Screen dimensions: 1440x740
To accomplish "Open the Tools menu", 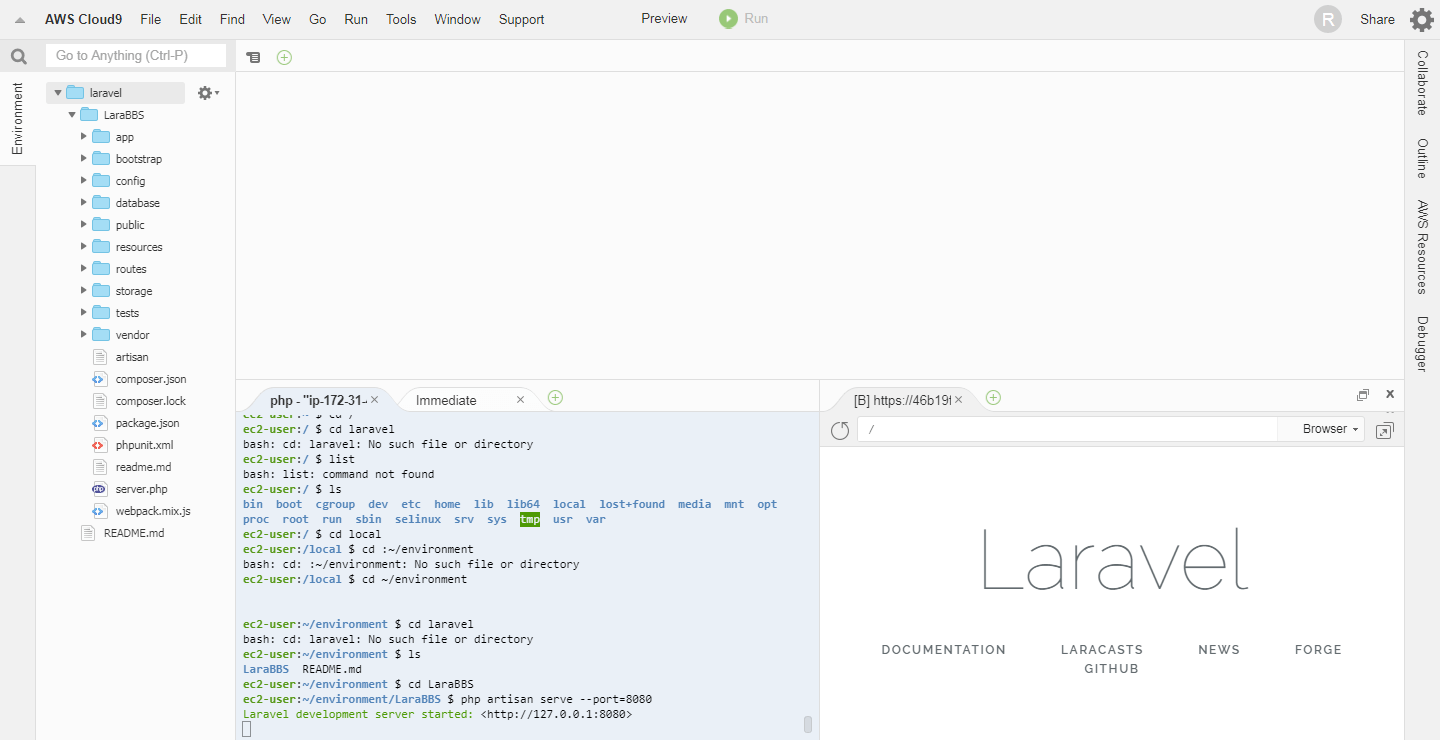I will (x=401, y=19).
